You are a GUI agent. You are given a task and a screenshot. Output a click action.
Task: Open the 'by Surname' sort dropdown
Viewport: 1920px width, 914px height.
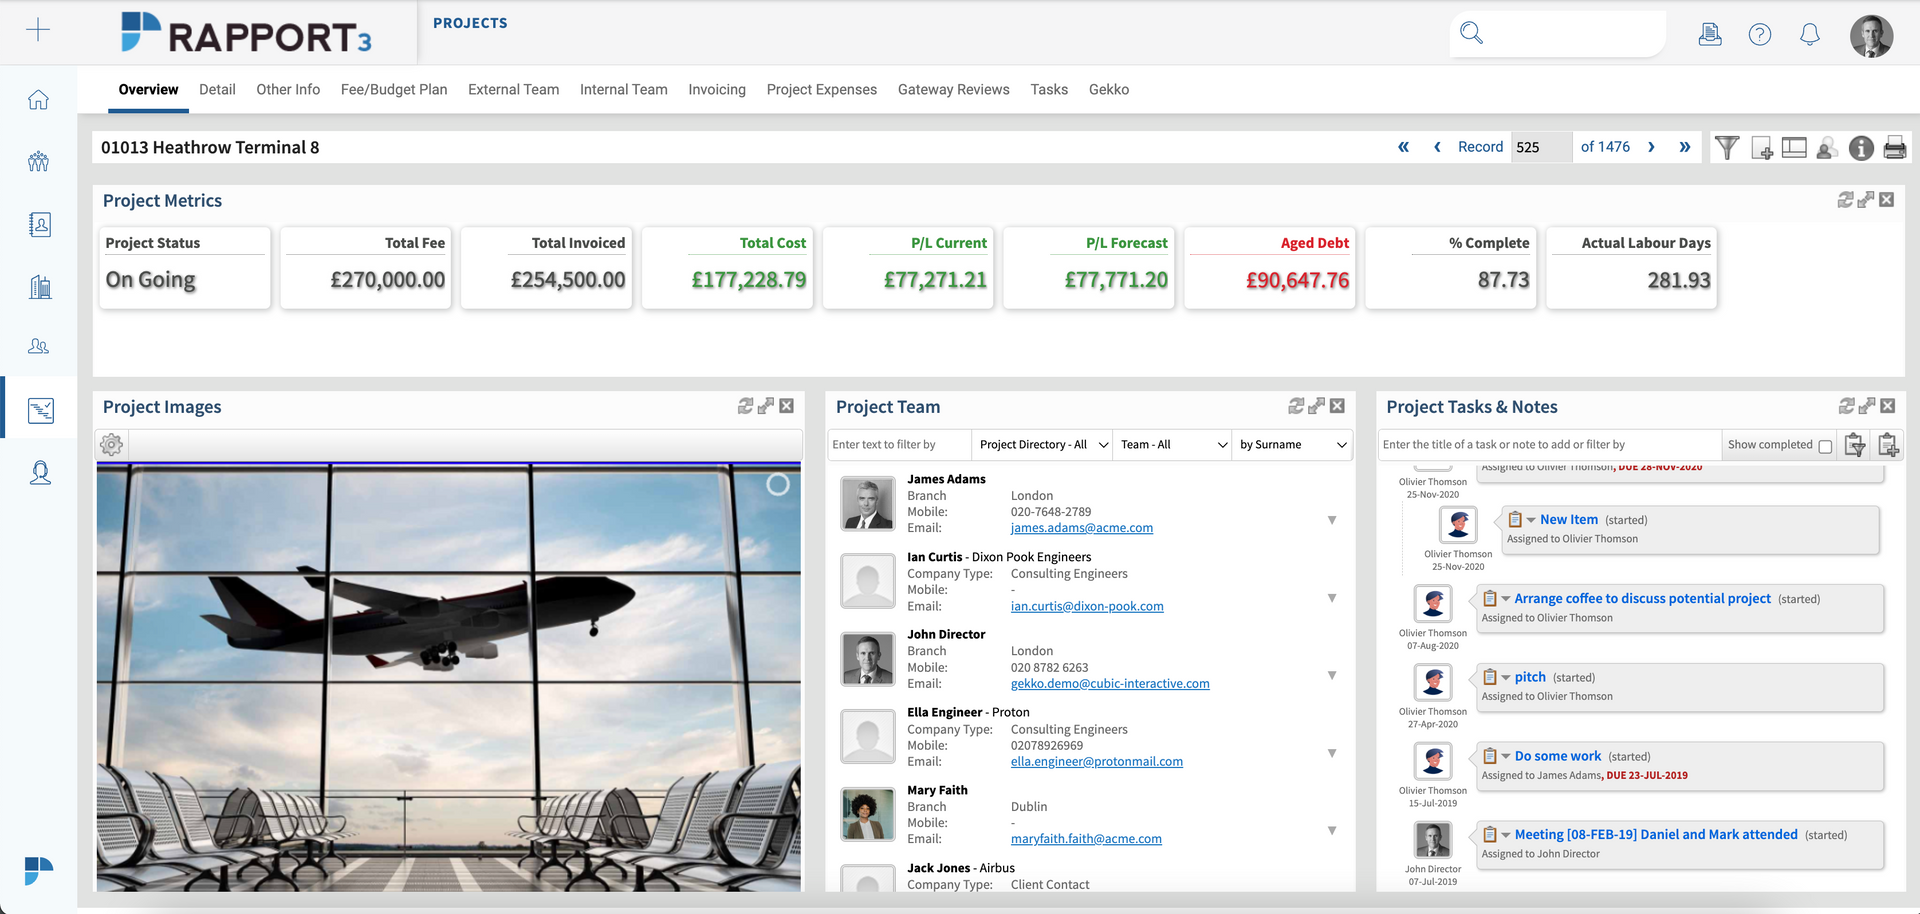[1292, 444]
